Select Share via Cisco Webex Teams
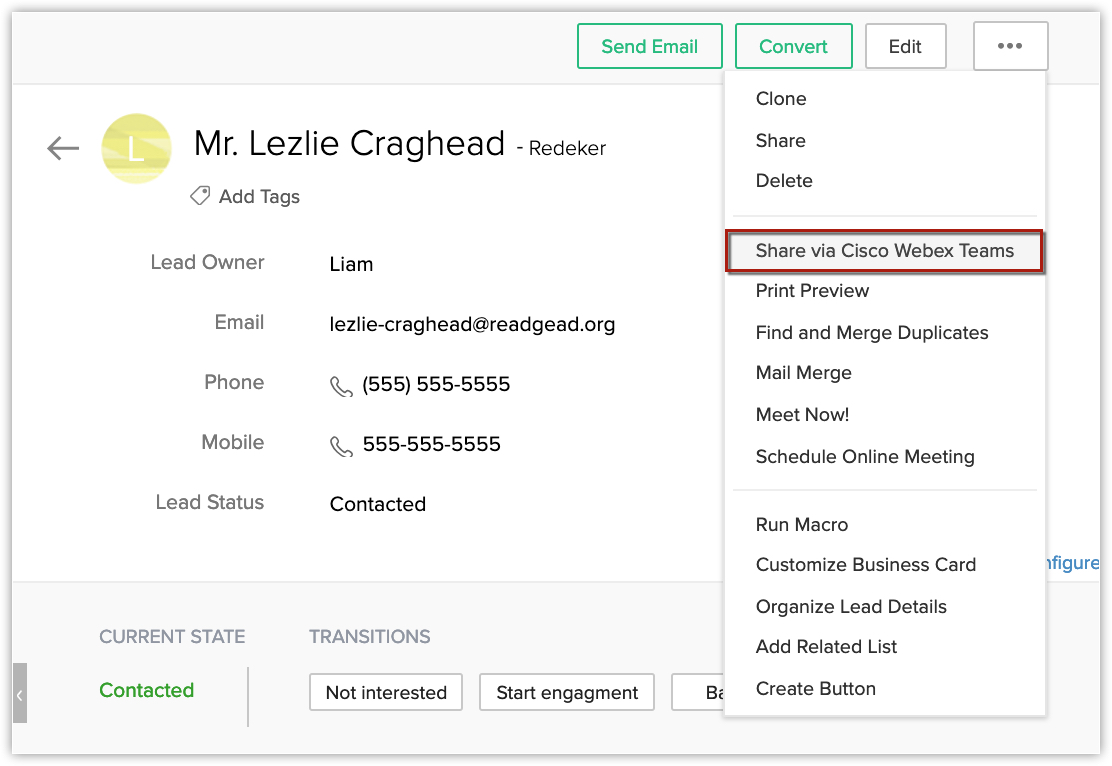This screenshot has height=766, width=1112. [x=884, y=251]
